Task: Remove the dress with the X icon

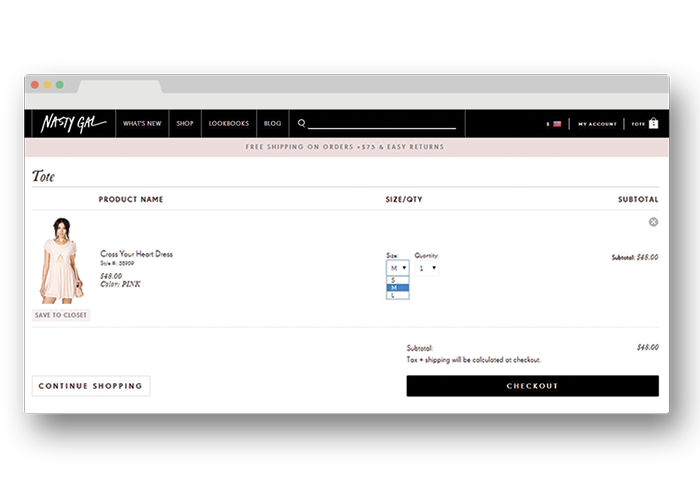Action: click(653, 222)
